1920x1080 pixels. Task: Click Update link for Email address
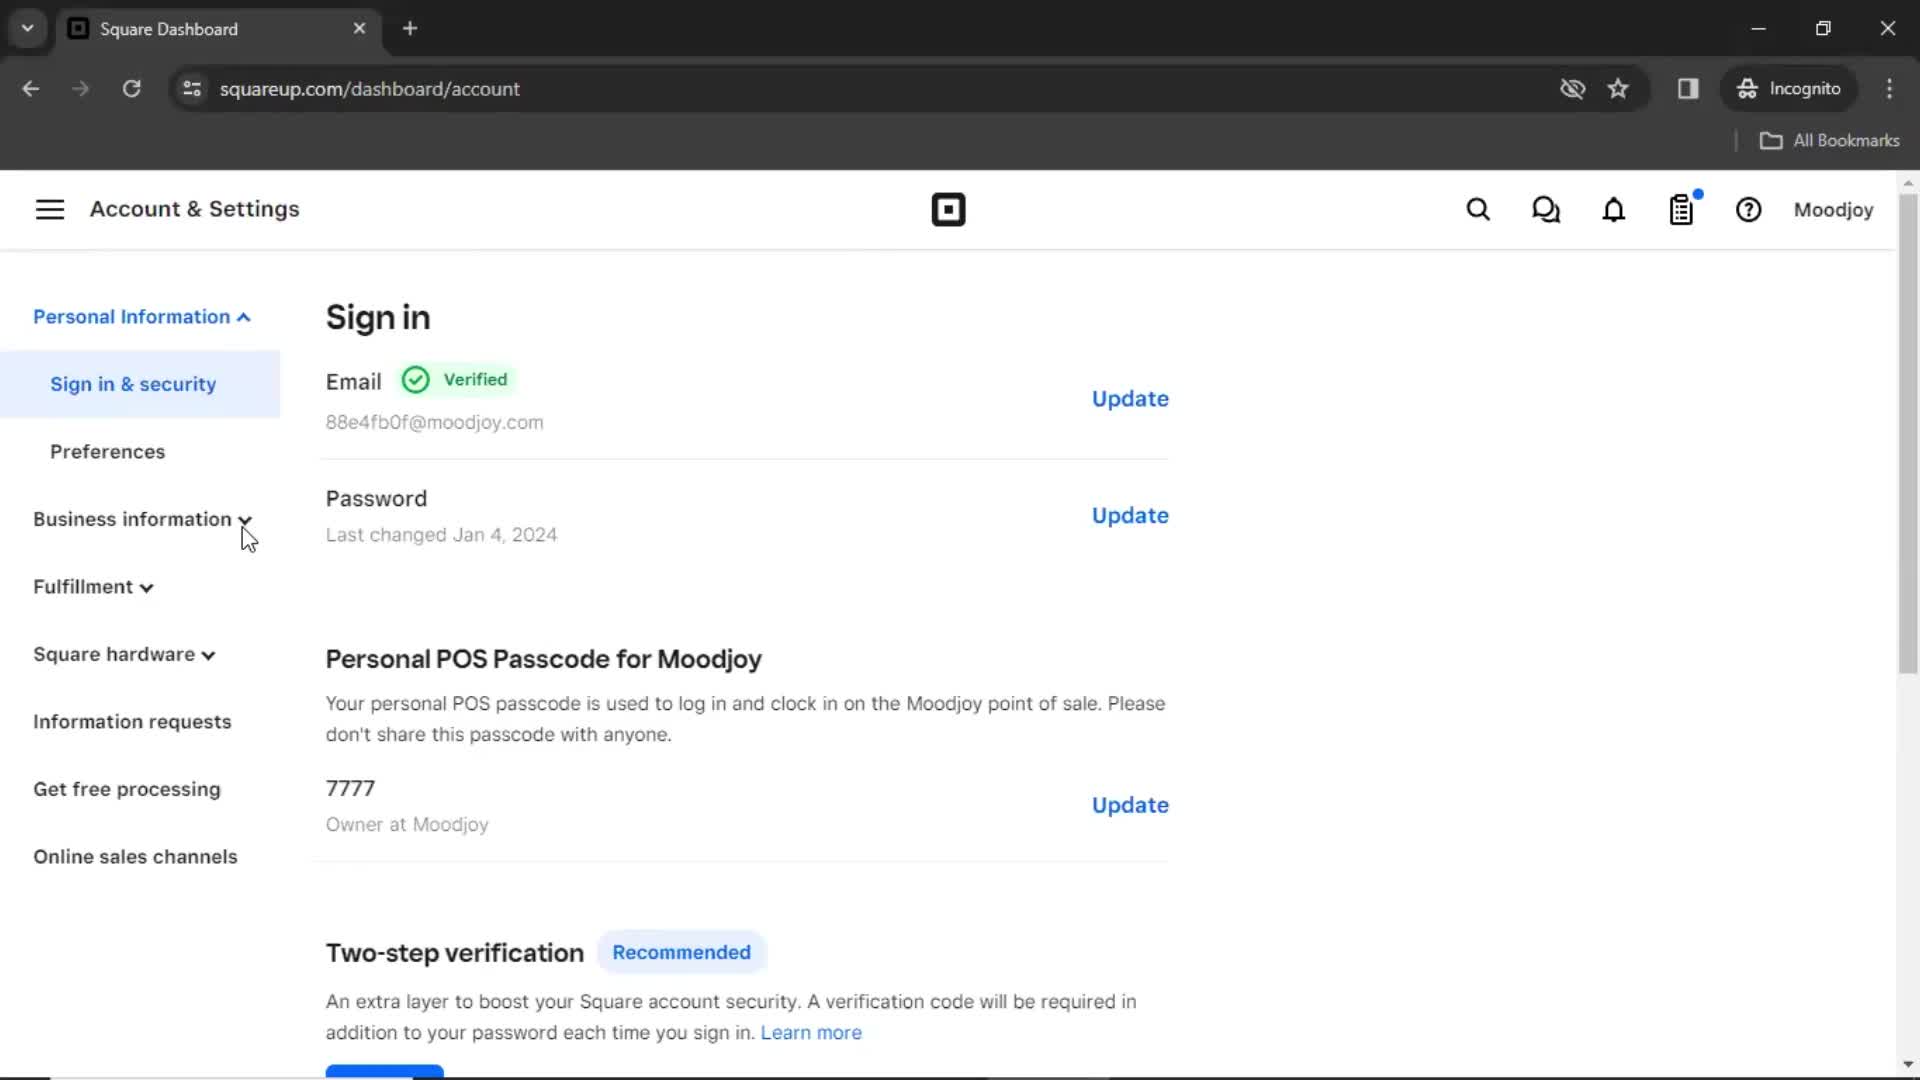[x=1130, y=398]
